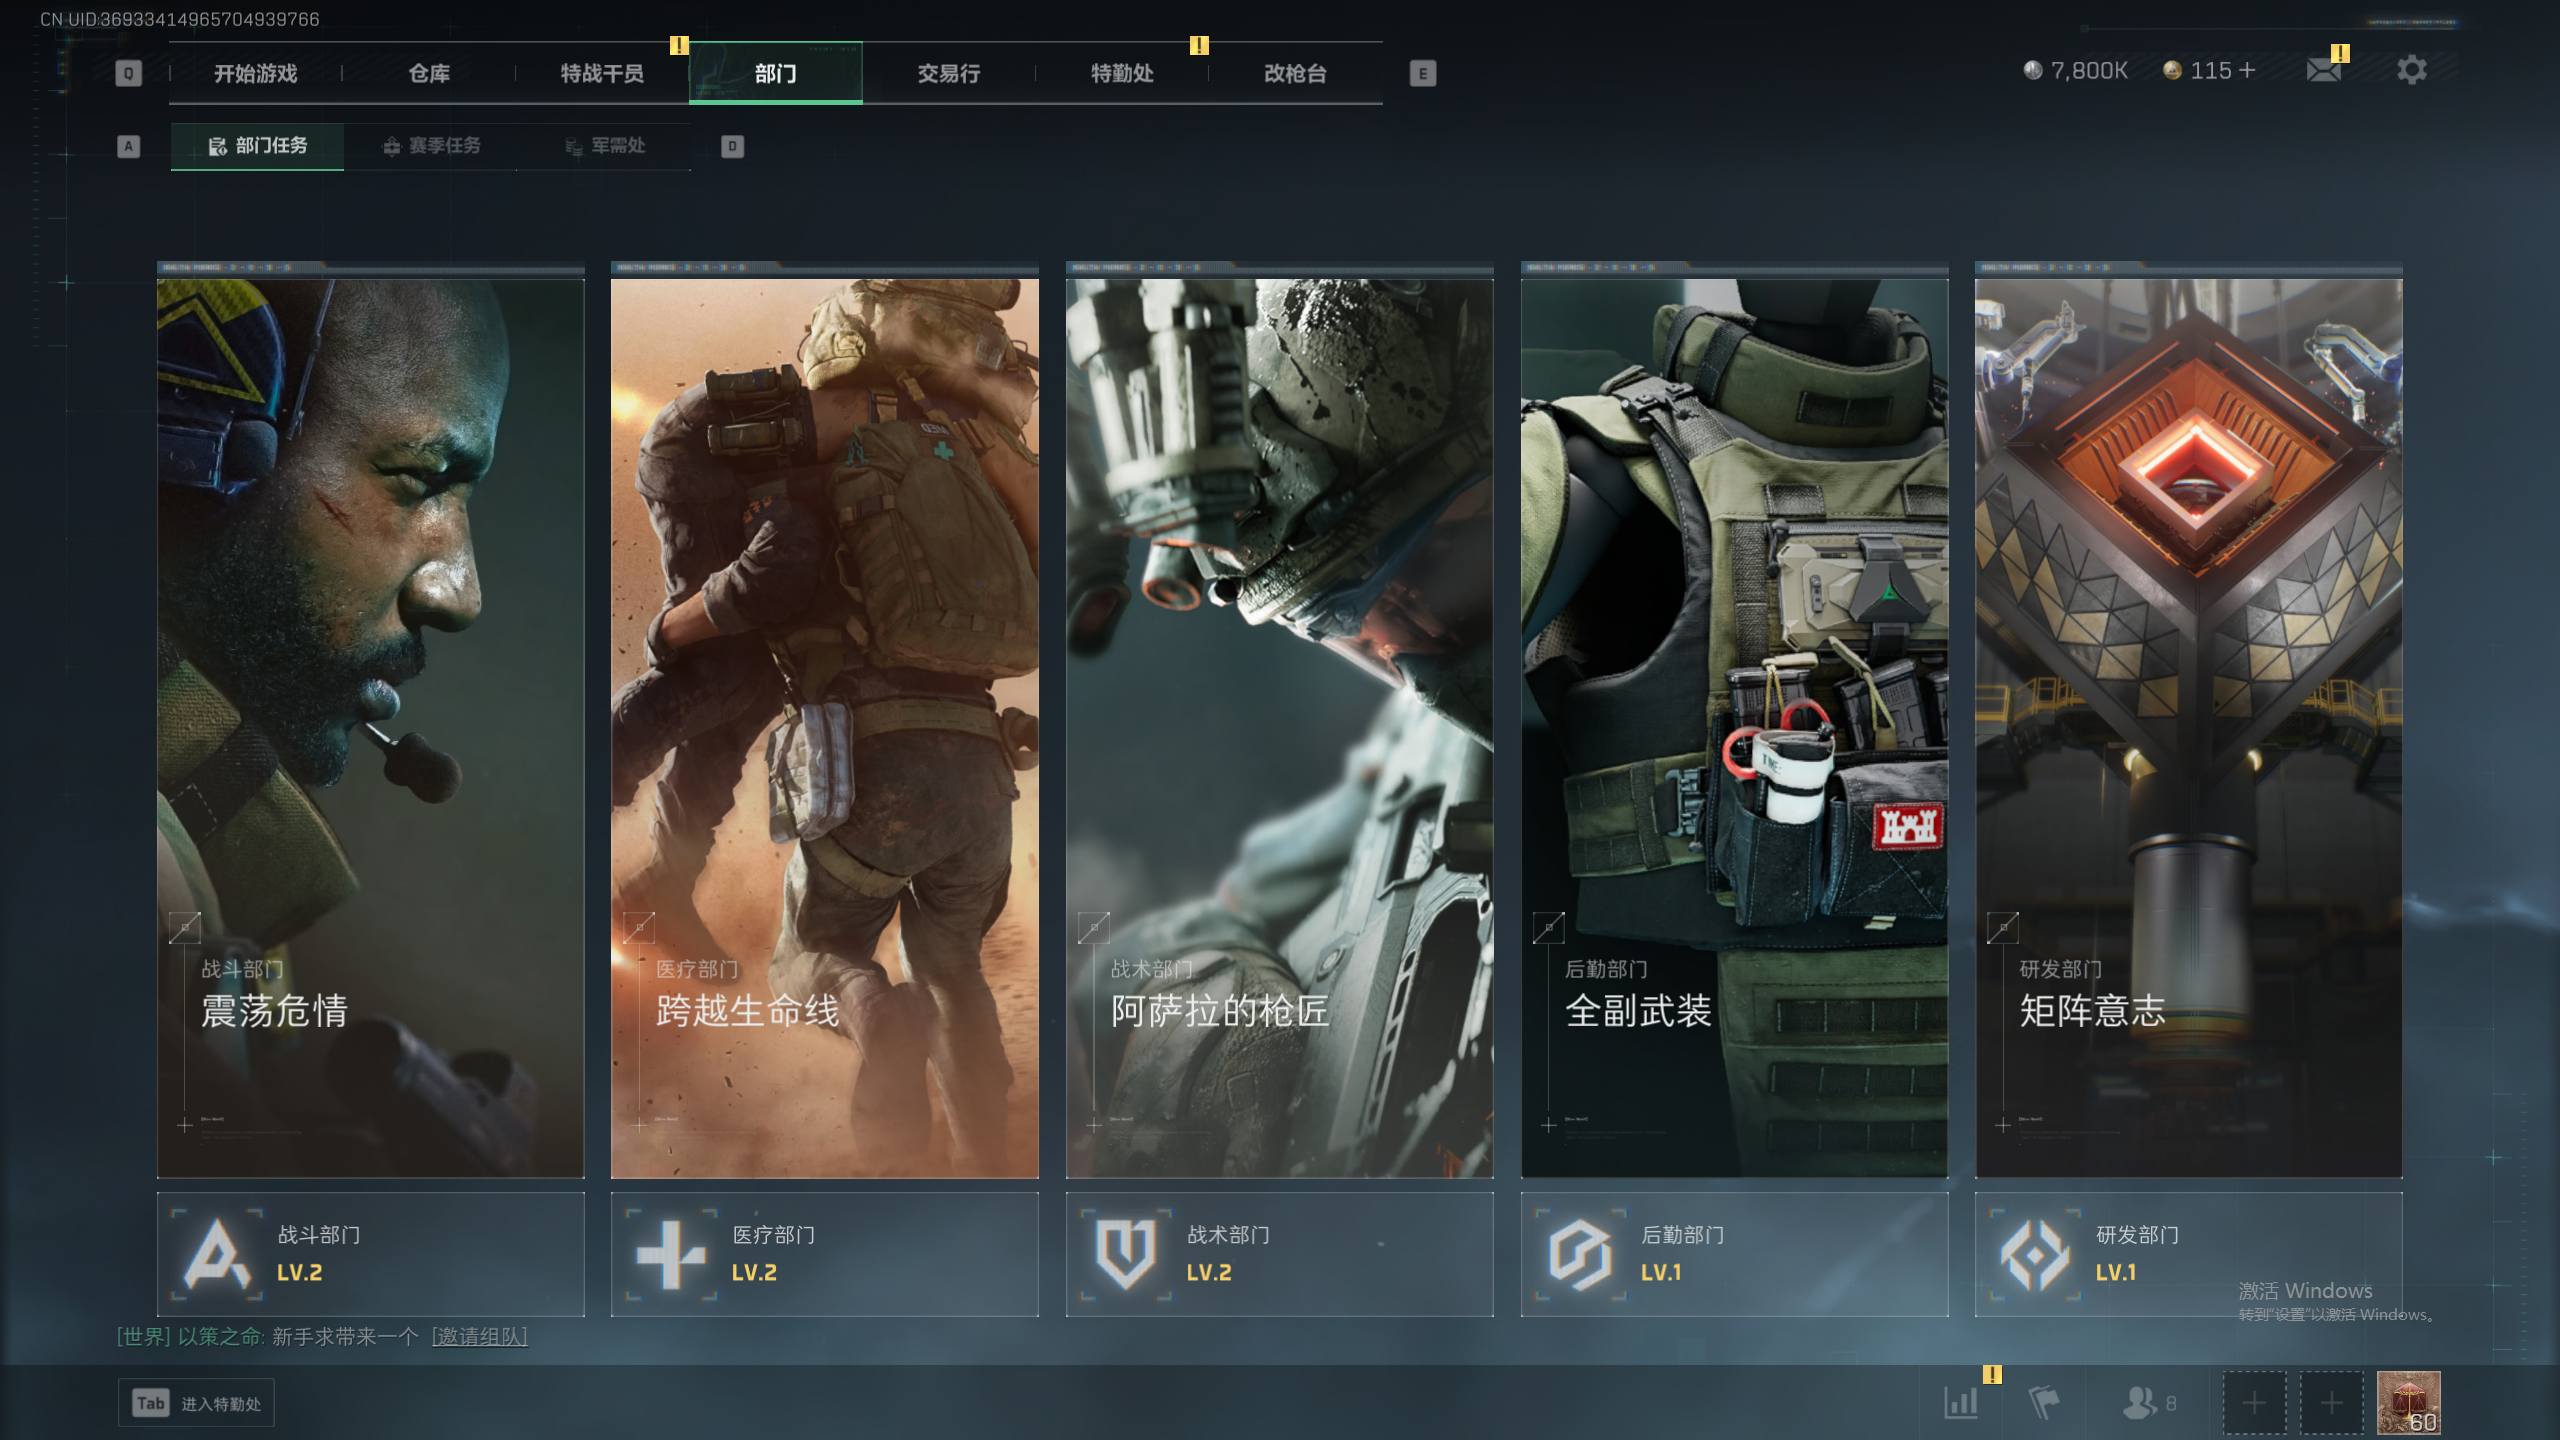Switch to the 仓库 tab
Screen dimensions: 2560x1440
pos(429,73)
